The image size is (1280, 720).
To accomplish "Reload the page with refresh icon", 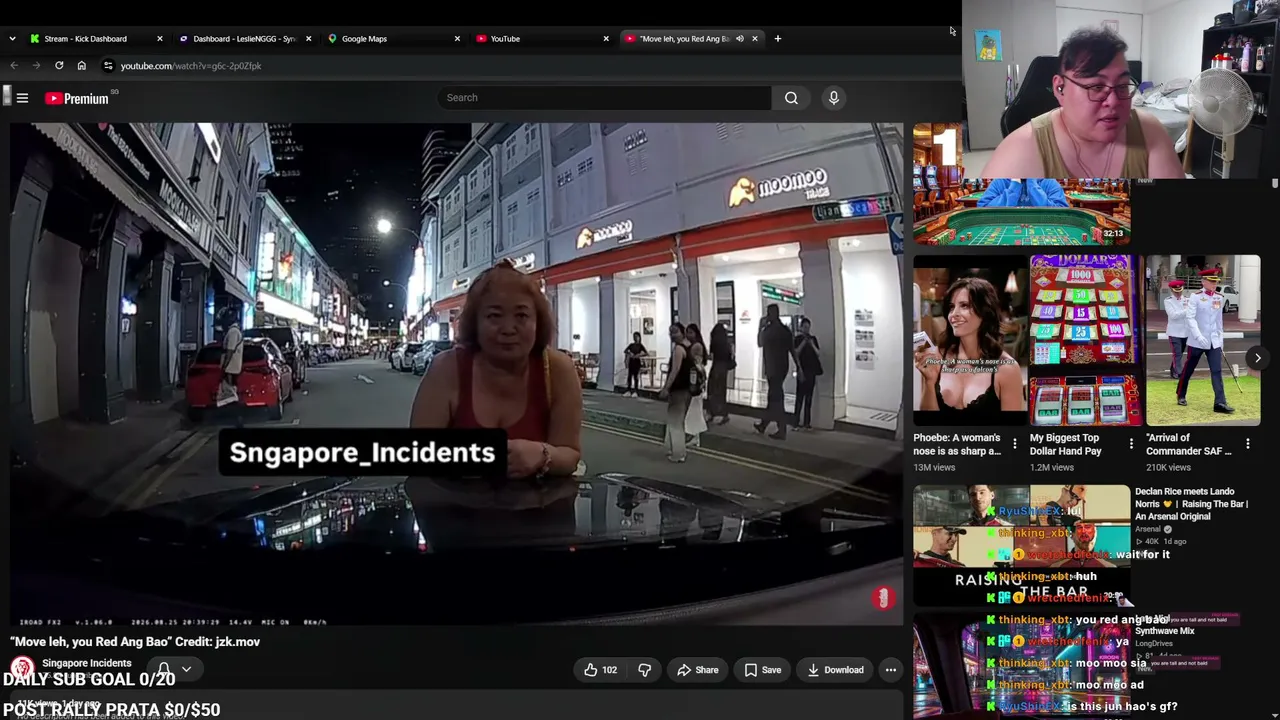I will [x=59, y=66].
